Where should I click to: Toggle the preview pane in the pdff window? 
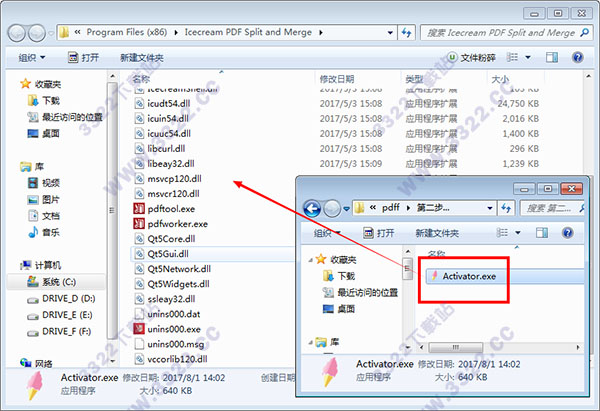click(541, 233)
